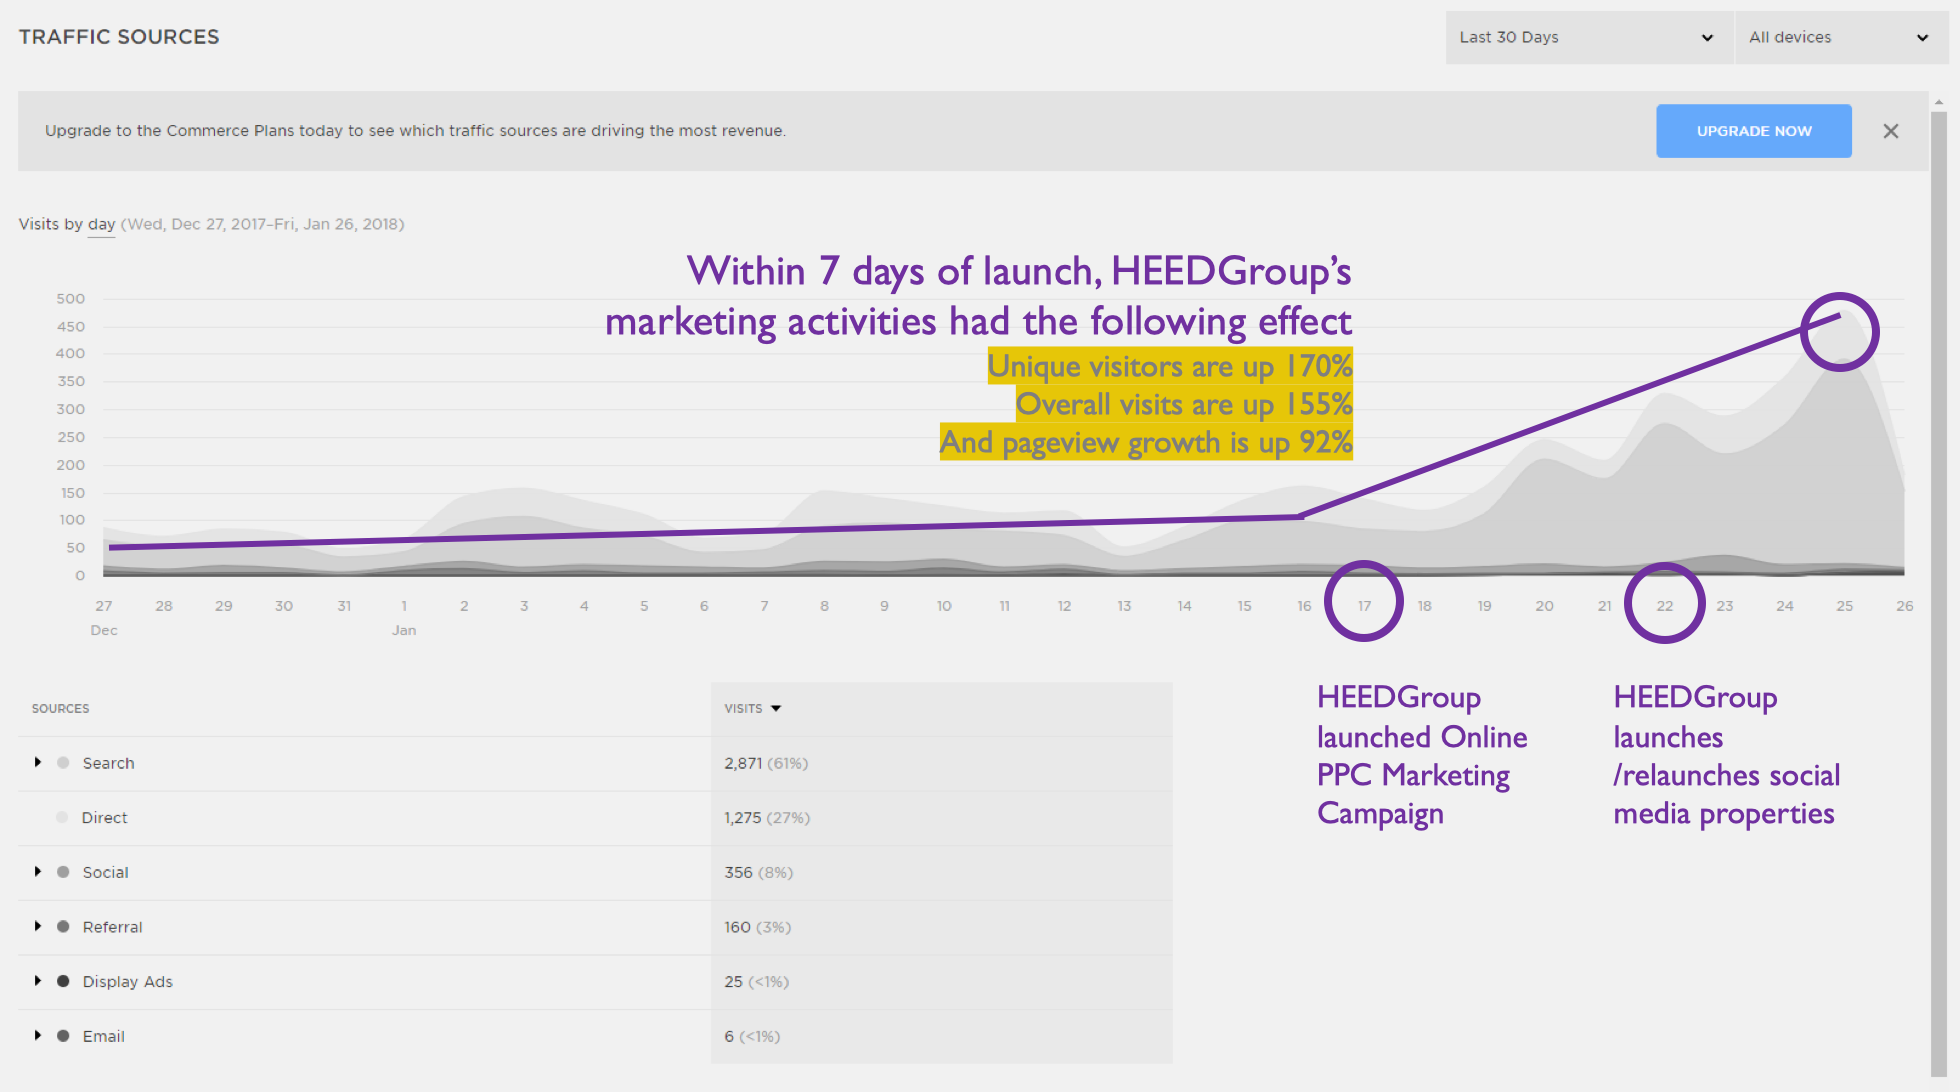Viewport: 1960px width, 1092px height.
Task: Click the 27 Dec date label on axis
Action: tap(104, 617)
